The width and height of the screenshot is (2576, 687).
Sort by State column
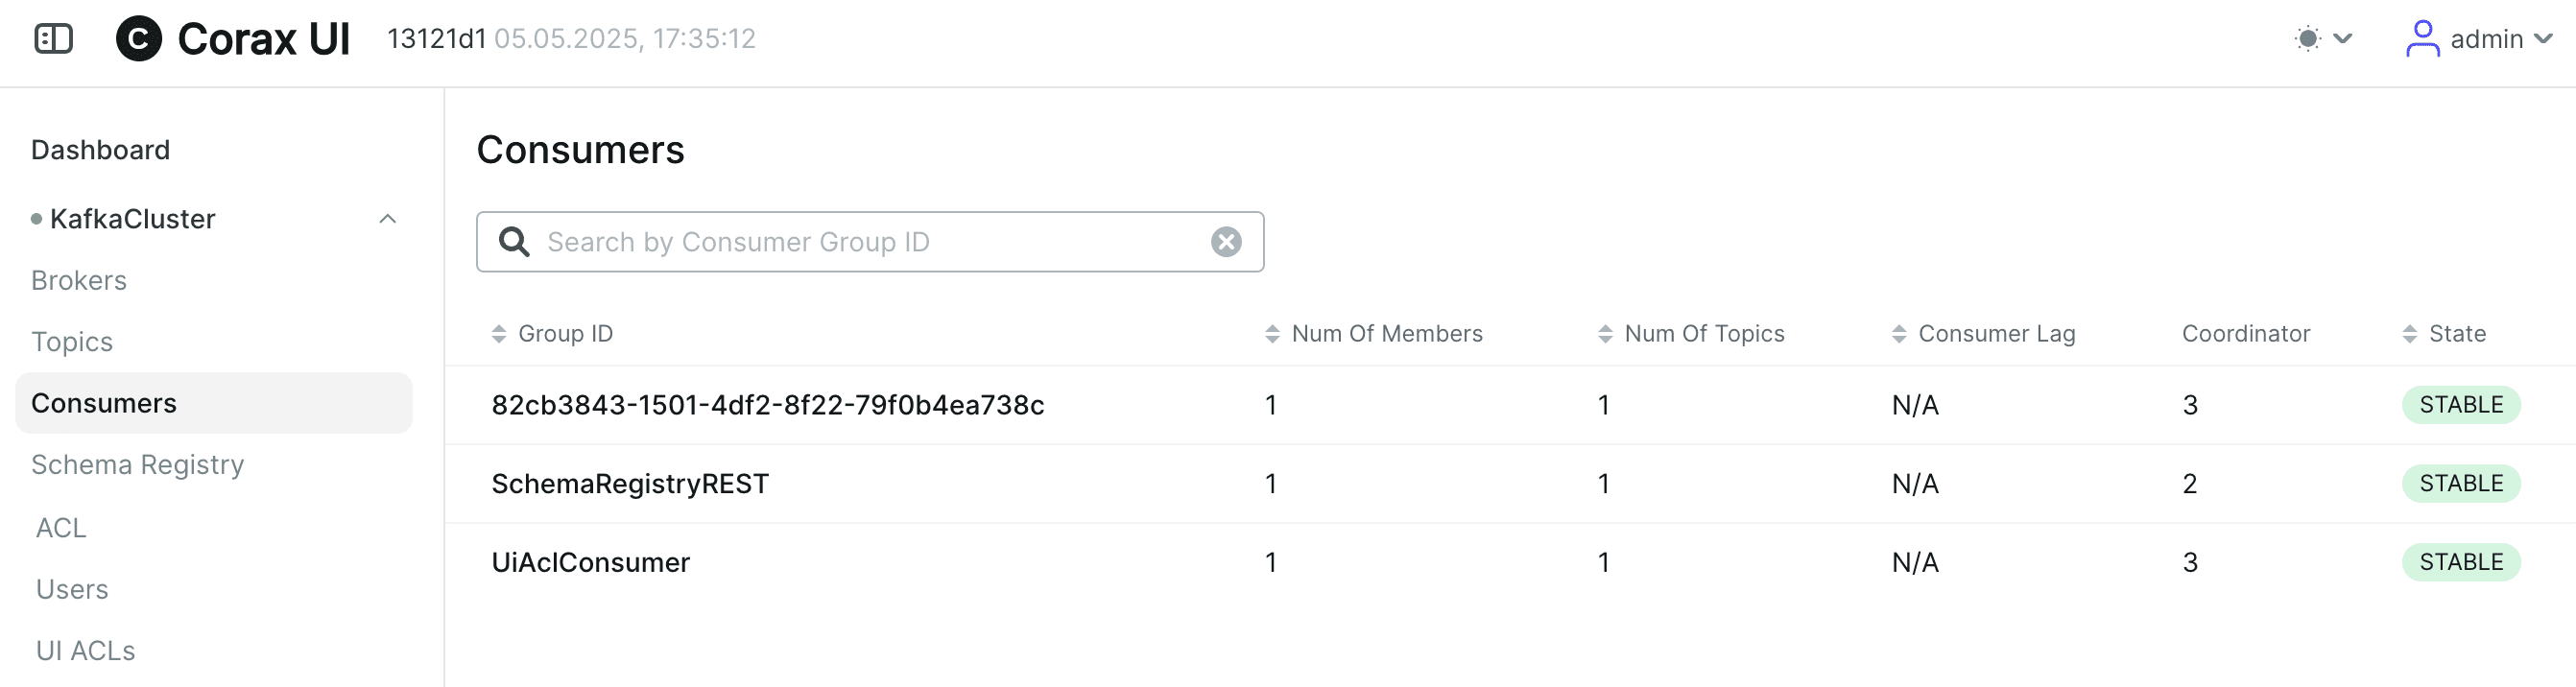tap(2444, 334)
